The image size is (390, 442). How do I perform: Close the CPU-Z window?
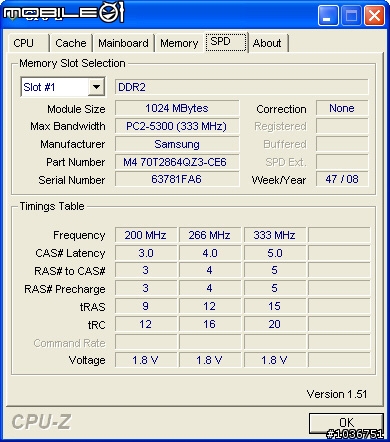(x=374, y=15)
